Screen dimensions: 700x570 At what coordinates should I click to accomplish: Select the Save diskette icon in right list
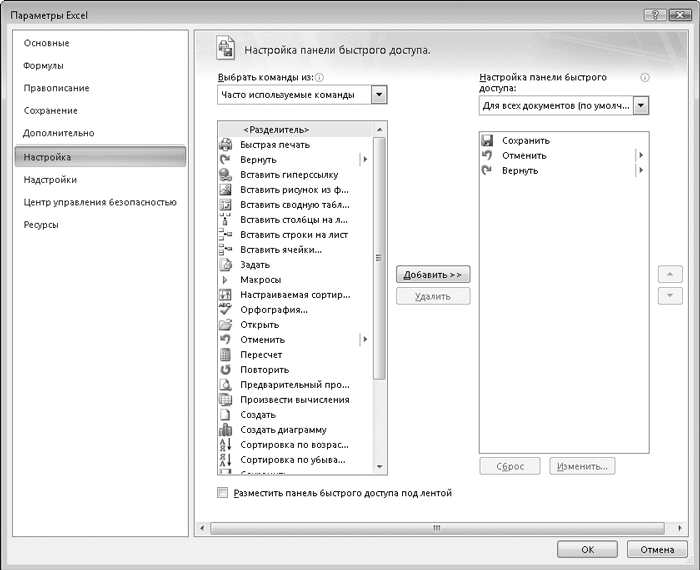(x=488, y=141)
